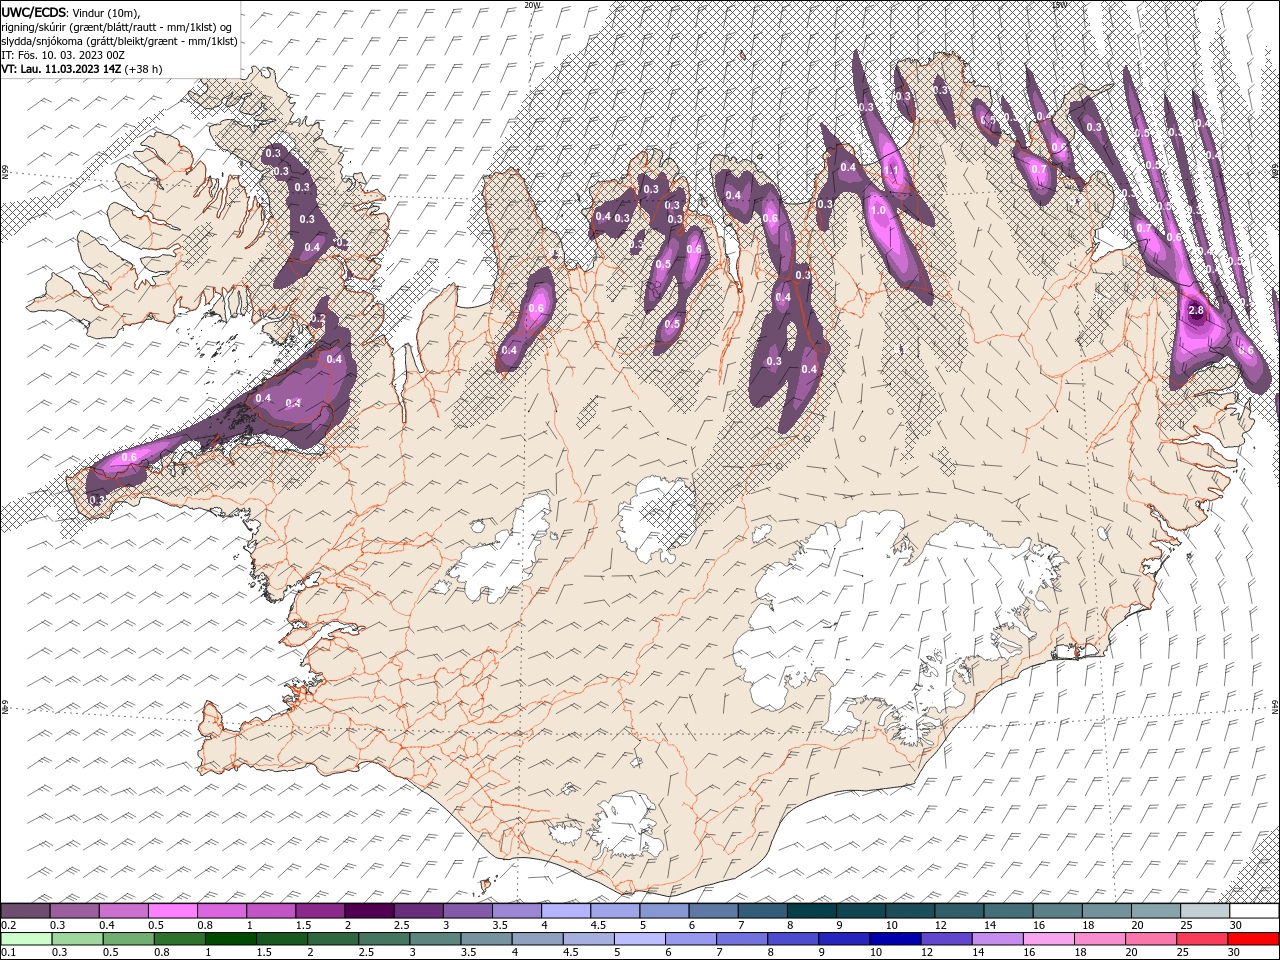This screenshot has width=1280, height=960.
Task: Click the 1.1 snowfall value label on map
Action: tap(893, 171)
